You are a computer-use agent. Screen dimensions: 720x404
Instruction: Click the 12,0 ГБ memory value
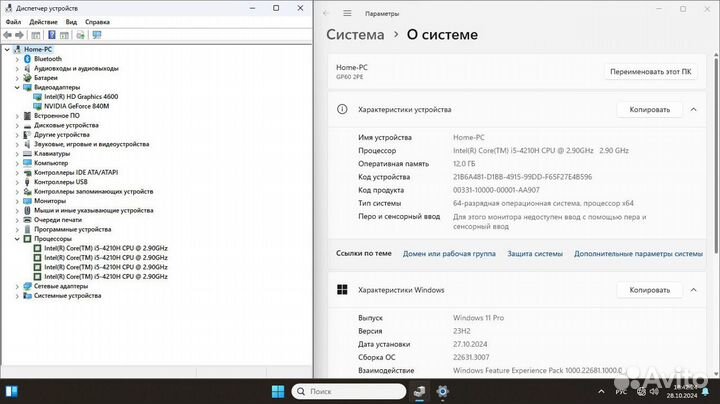click(x=464, y=163)
